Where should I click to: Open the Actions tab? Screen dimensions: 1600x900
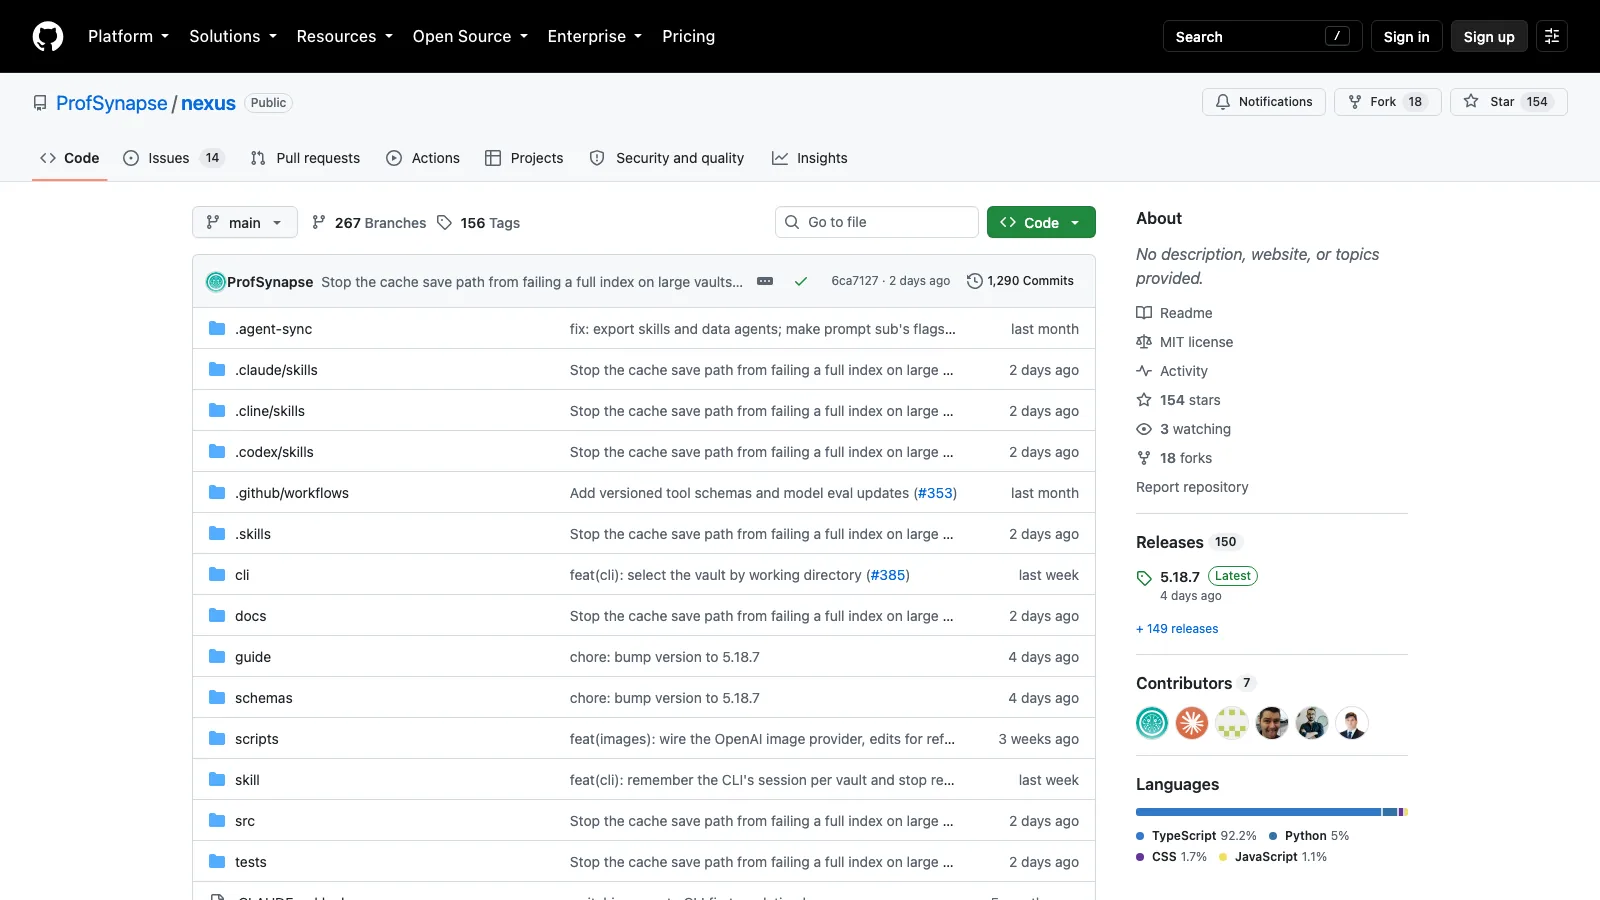pyautogui.click(x=423, y=158)
